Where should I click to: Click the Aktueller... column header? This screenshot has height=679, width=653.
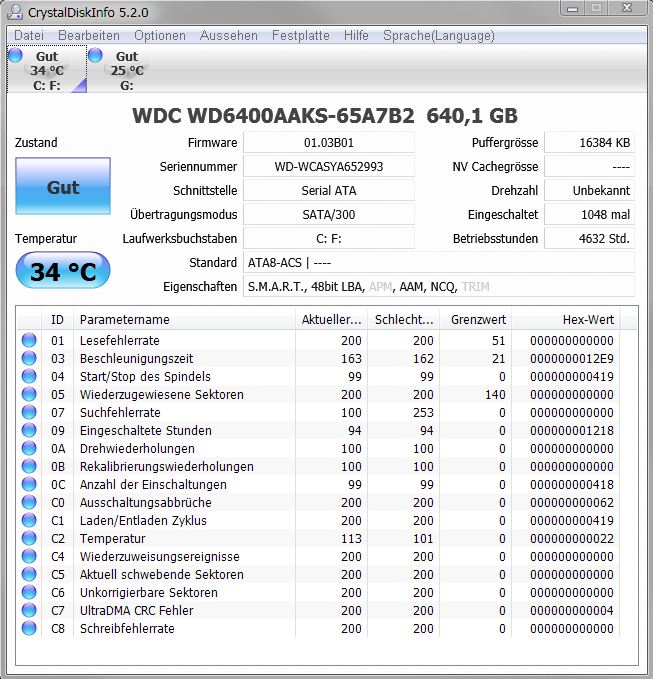coord(331,320)
